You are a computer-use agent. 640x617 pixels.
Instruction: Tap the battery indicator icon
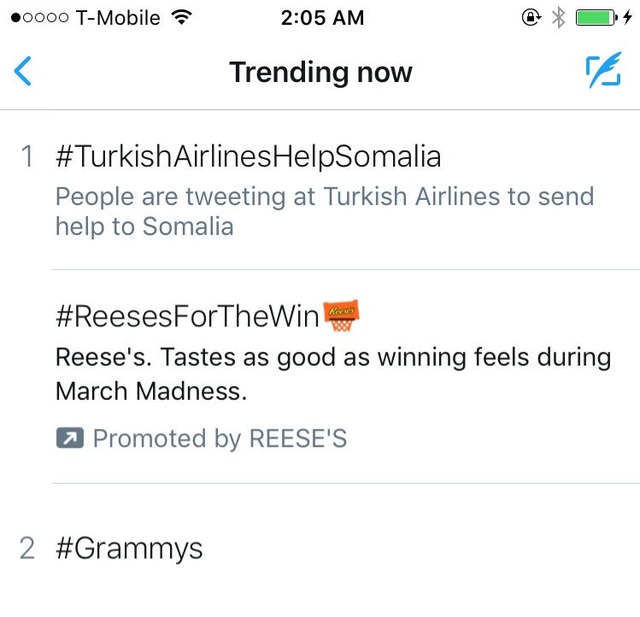(596, 18)
